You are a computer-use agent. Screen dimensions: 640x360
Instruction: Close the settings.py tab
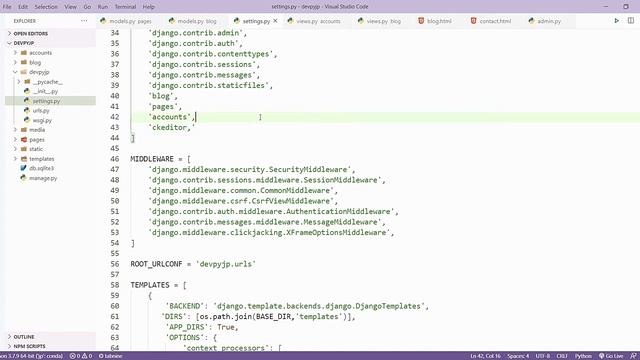pos(276,21)
